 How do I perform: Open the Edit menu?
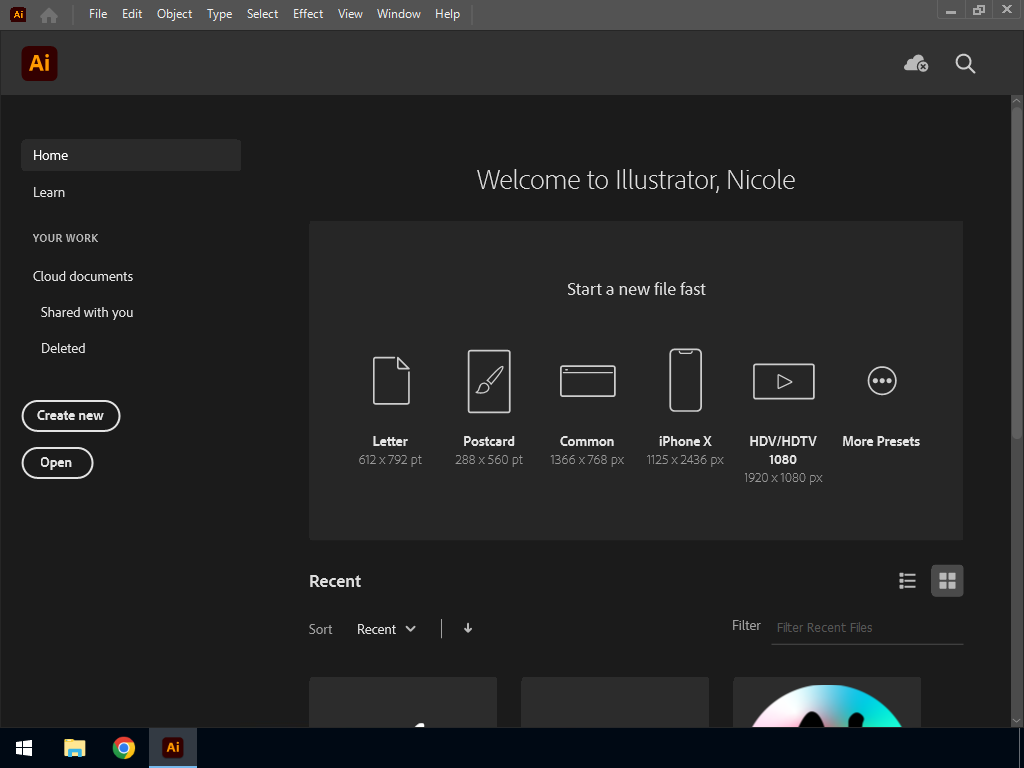click(x=132, y=14)
